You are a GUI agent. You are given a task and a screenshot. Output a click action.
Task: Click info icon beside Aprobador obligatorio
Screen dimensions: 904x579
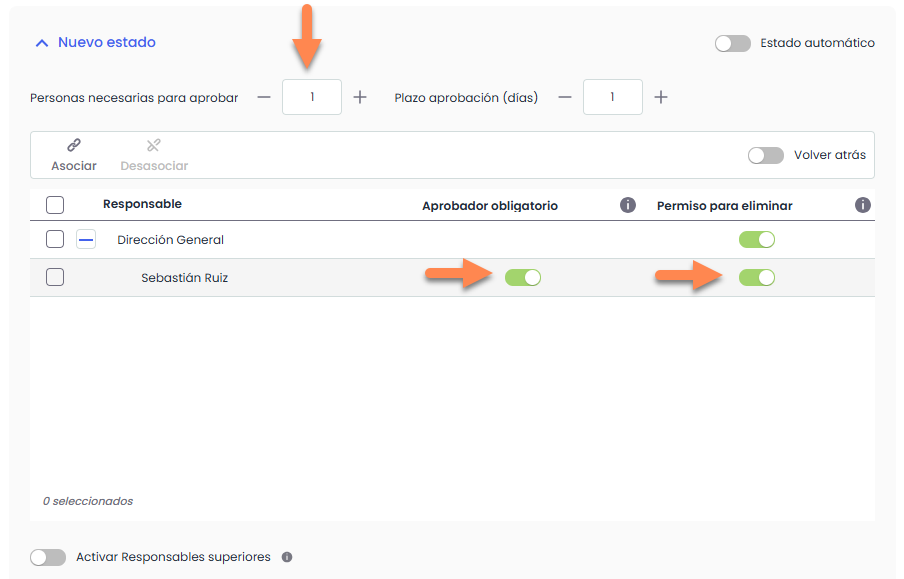coord(628,205)
